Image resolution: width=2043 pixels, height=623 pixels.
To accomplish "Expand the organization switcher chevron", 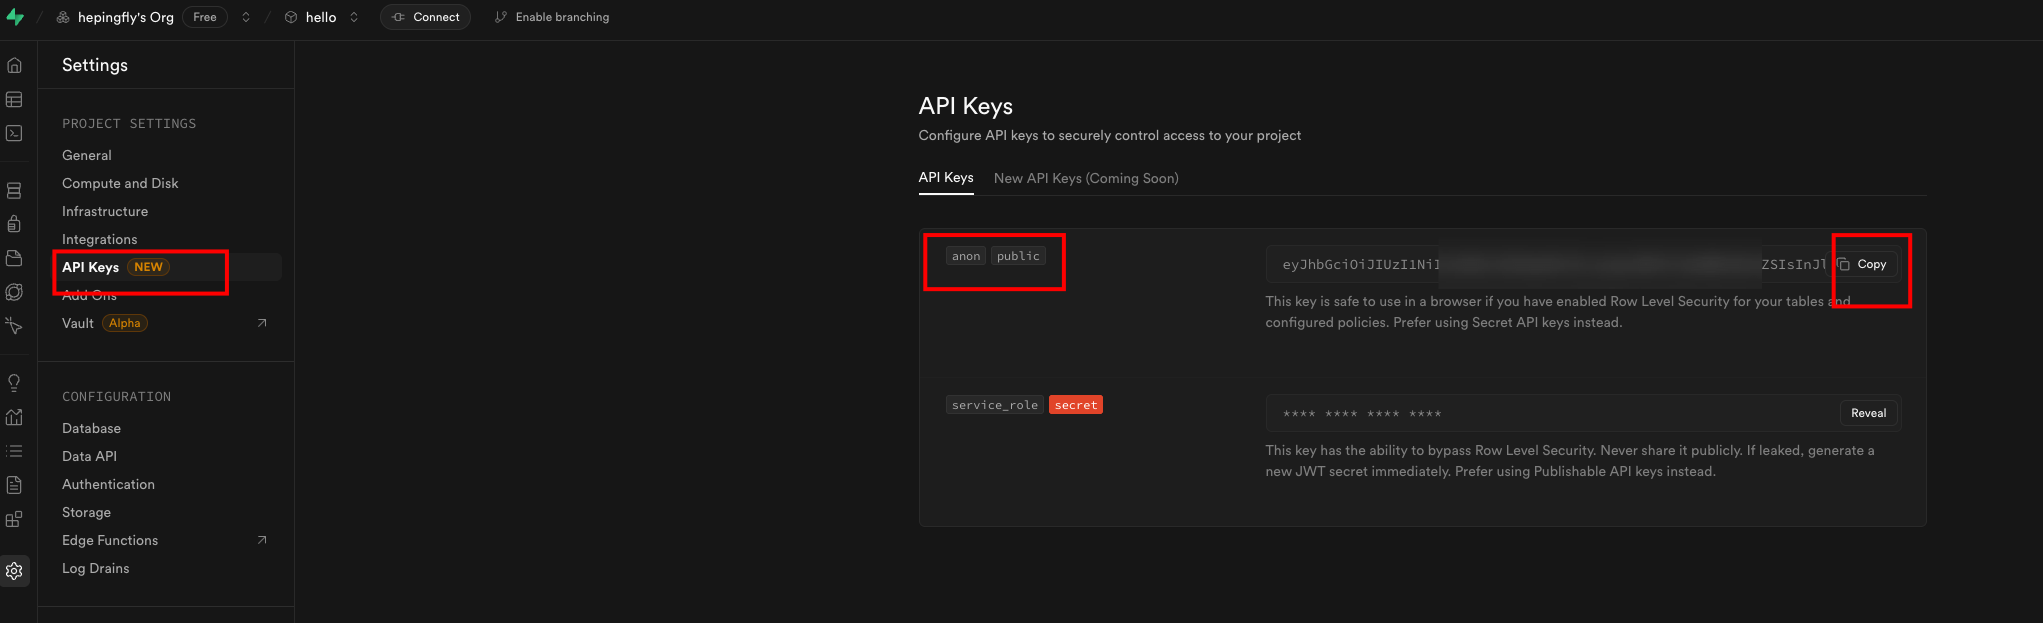I will pyautogui.click(x=246, y=17).
